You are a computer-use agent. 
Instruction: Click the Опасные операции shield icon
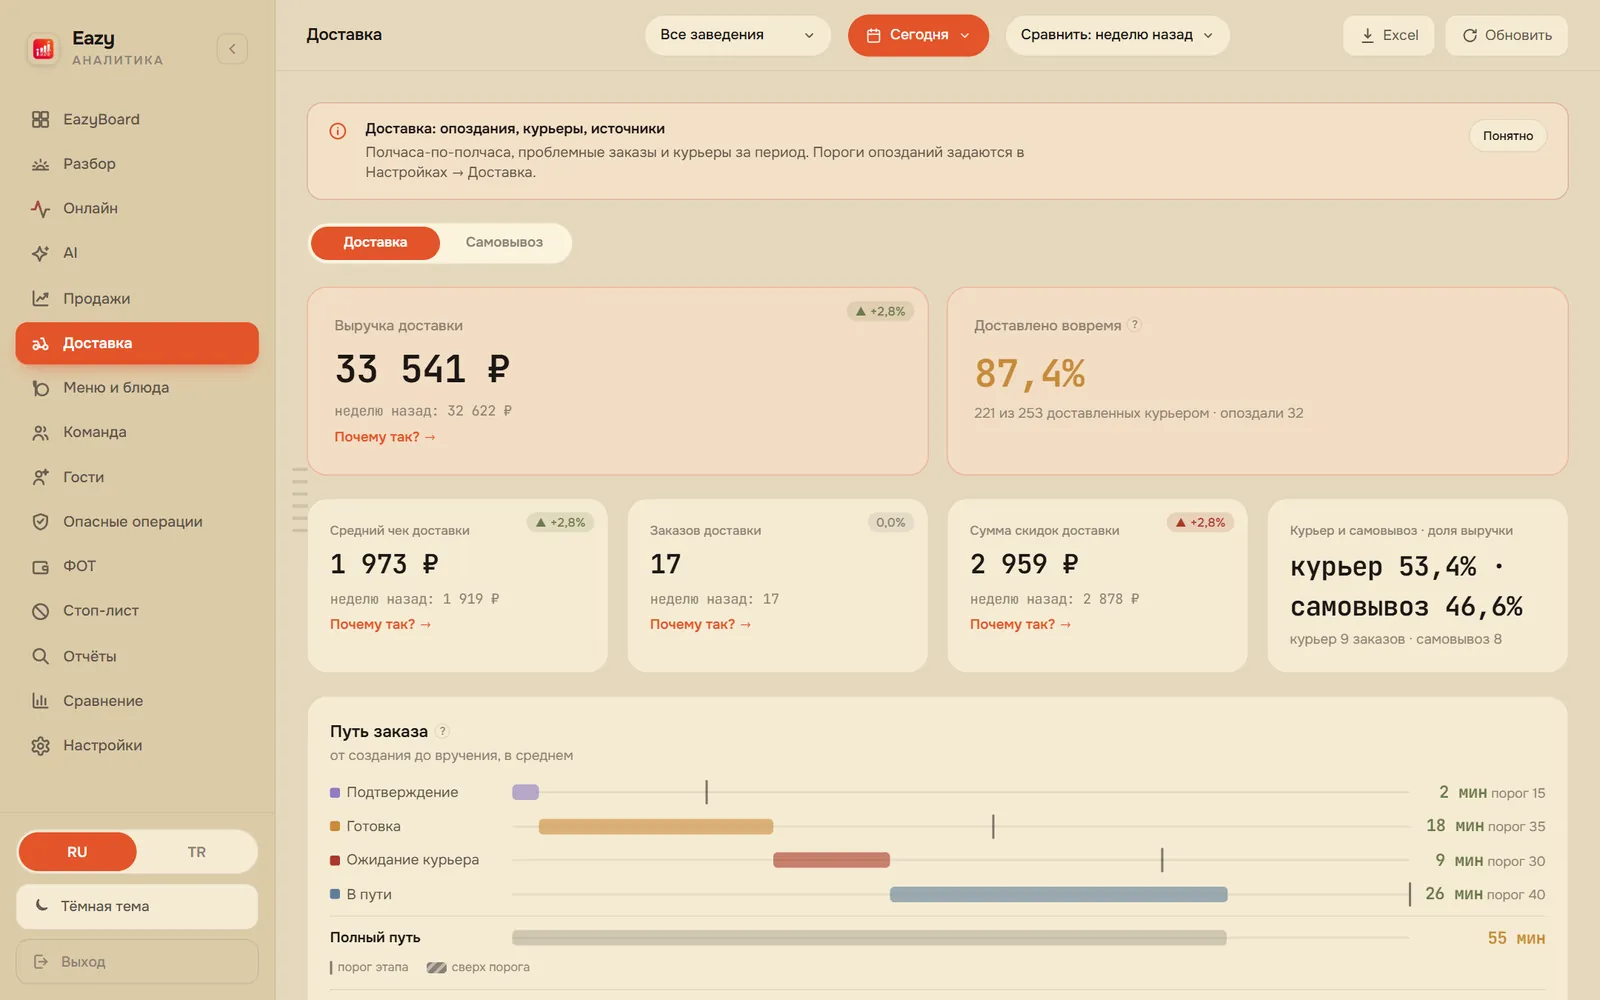click(40, 521)
